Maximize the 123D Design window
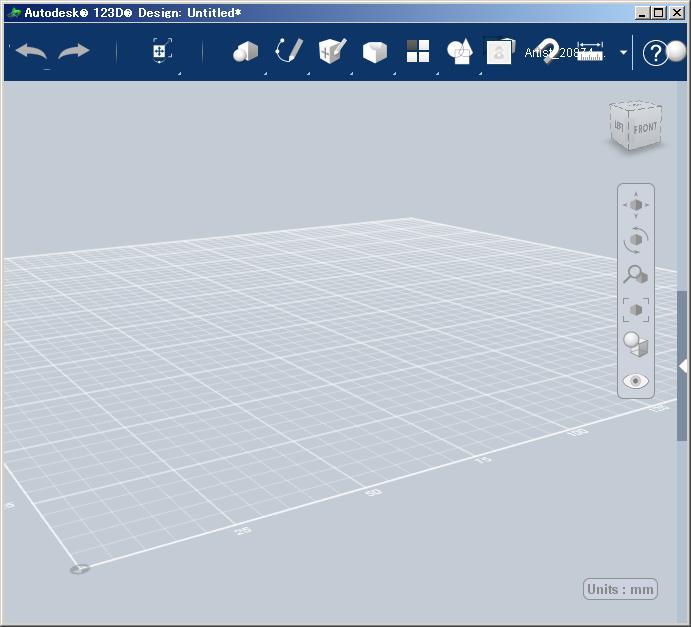Image resolution: width=691 pixels, height=627 pixels. pyautogui.click(x=659, y=13)
